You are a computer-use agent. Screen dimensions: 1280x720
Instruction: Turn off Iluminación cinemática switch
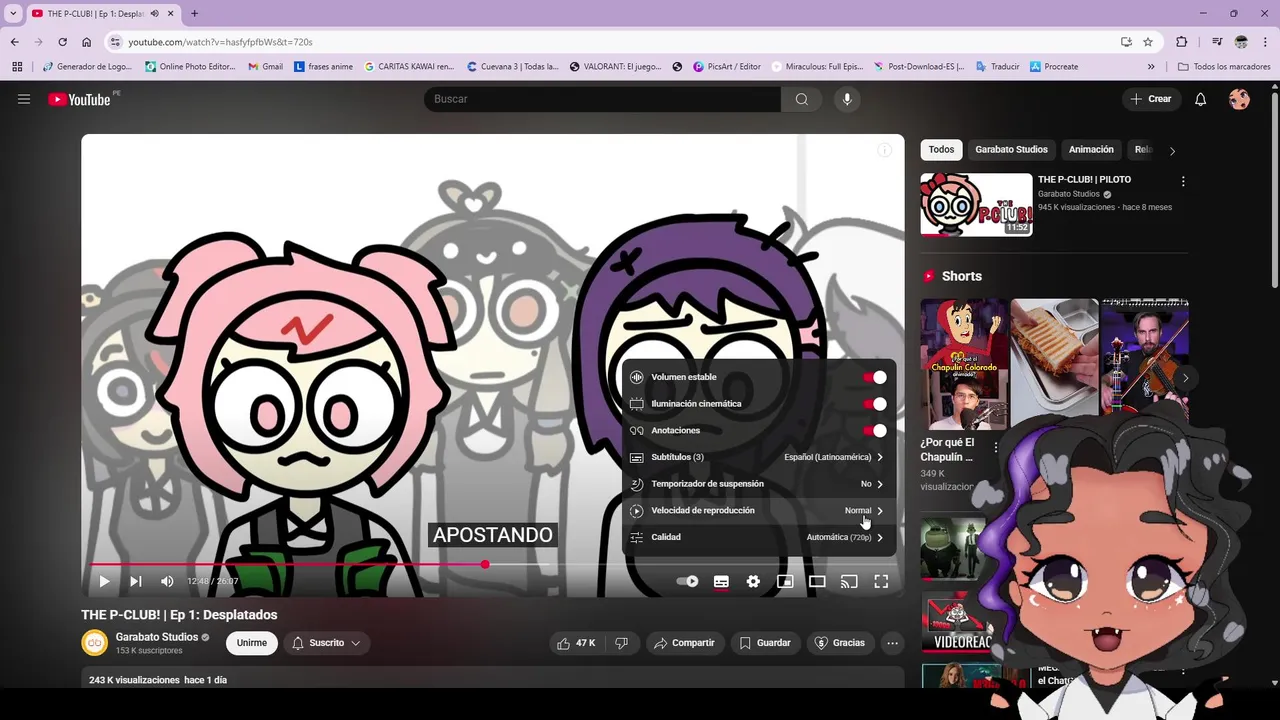pyautogui.click(x=875, y=404)
